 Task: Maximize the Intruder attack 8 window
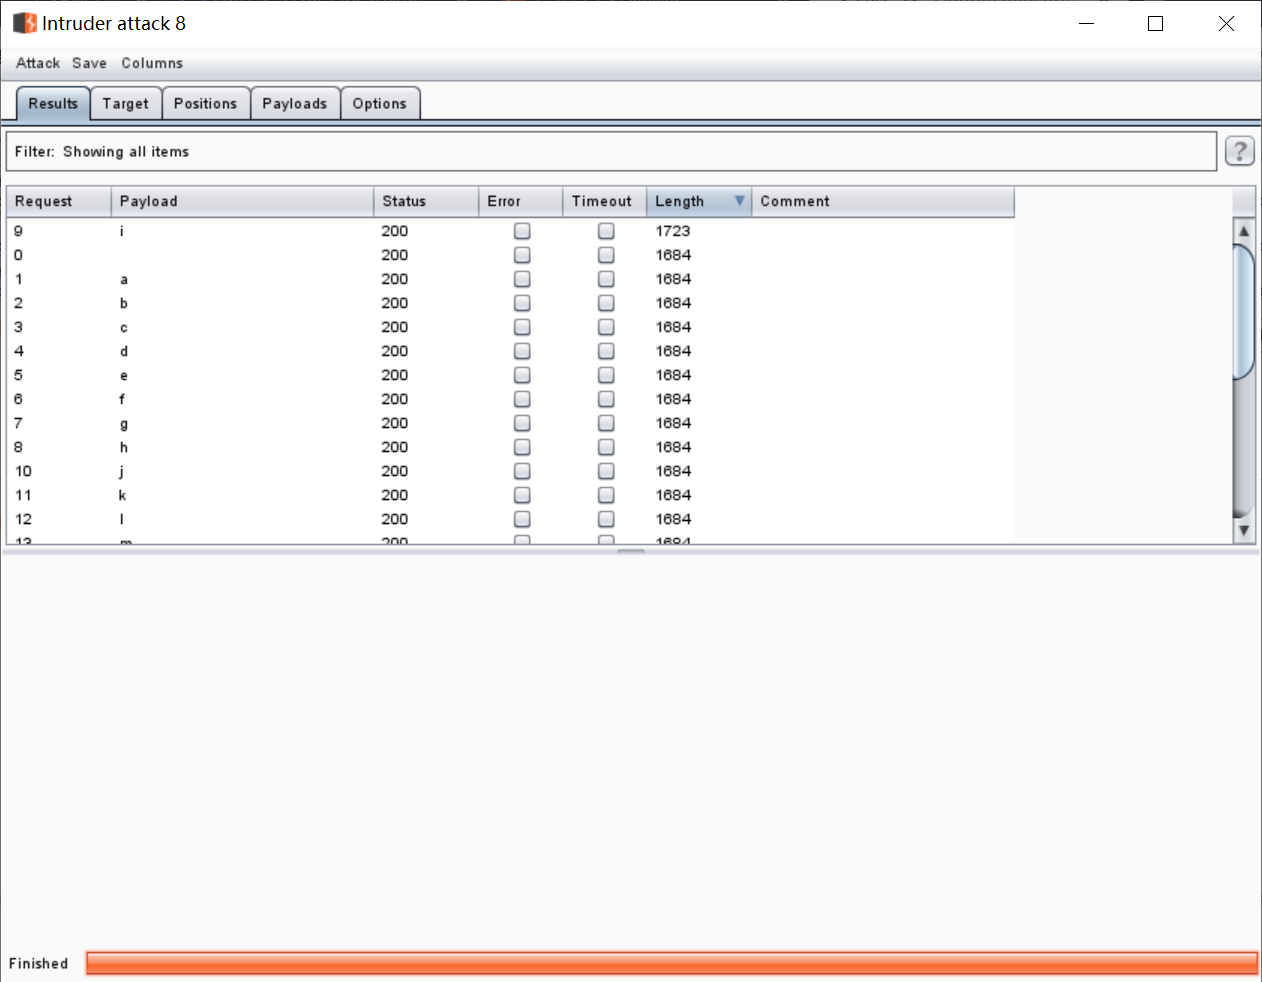click(1156, 23)
